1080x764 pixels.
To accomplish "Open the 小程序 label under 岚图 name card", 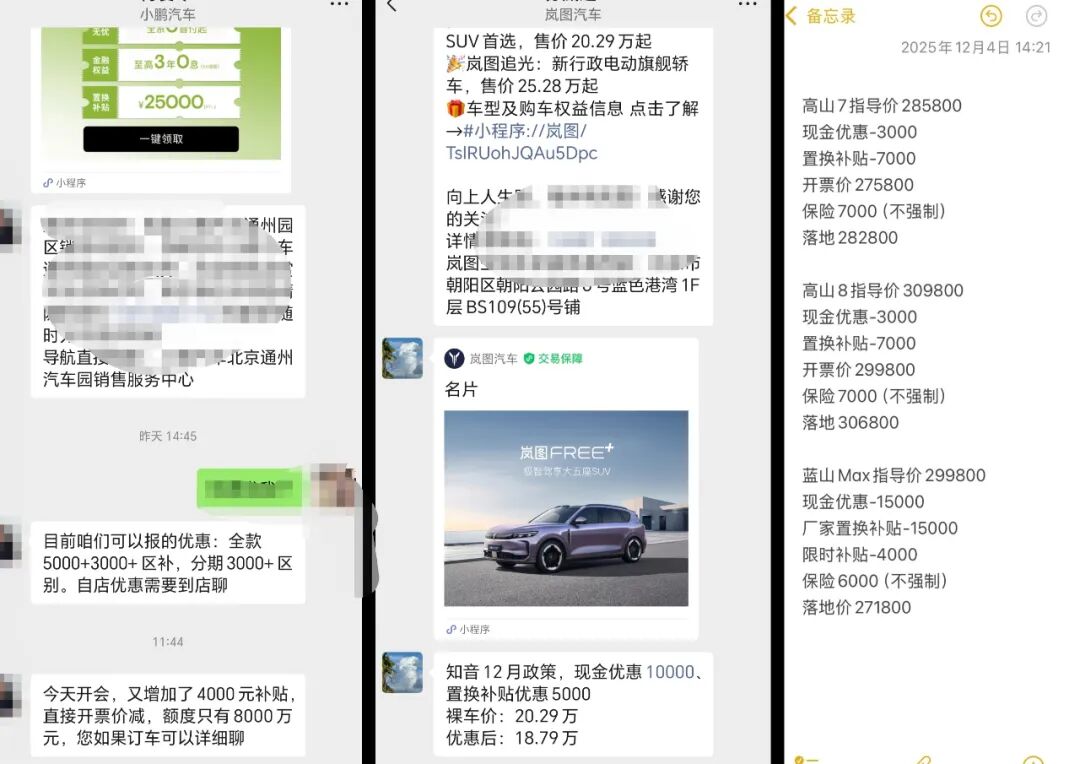I will click(x=468, y=629).
